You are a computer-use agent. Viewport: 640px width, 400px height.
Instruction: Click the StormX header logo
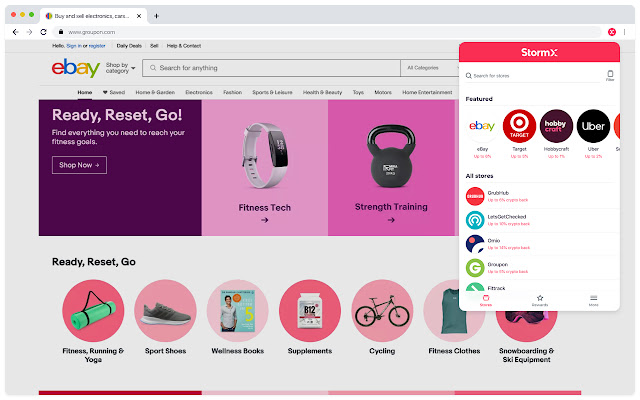(x=539, y=52)
